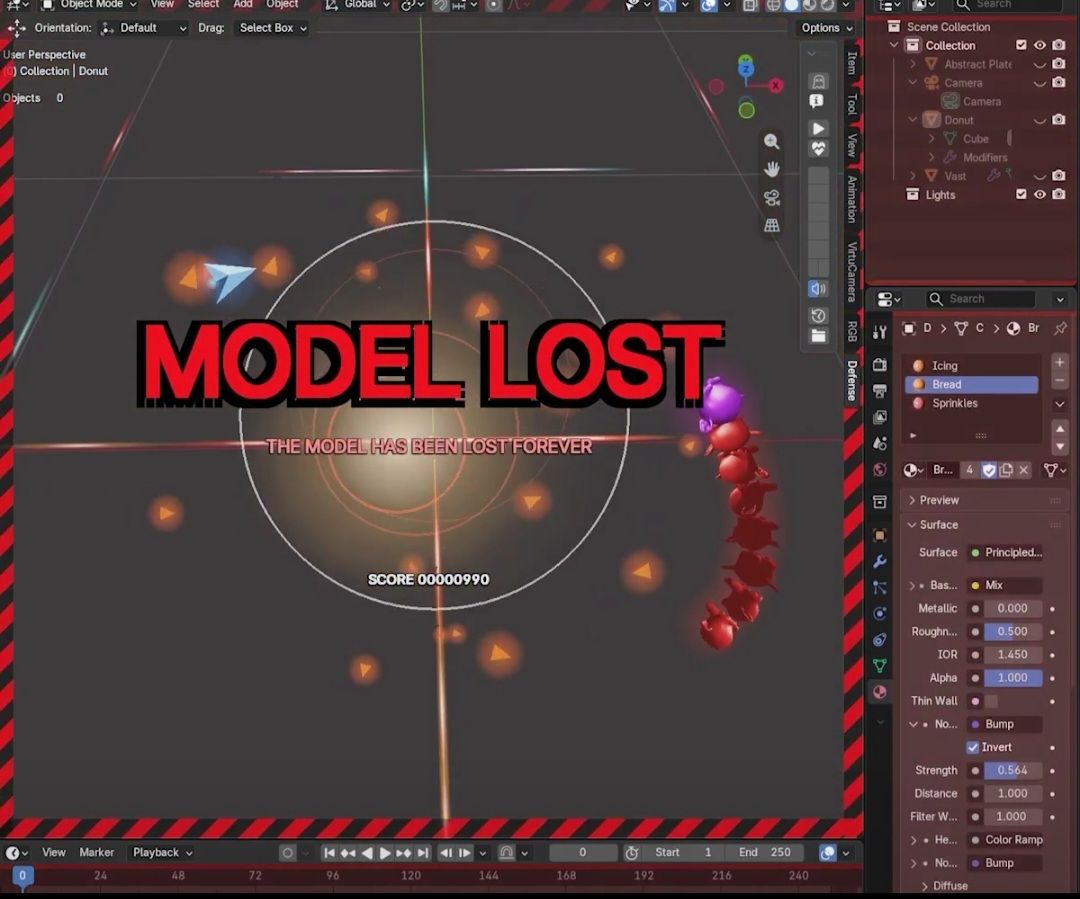Open the Orientation Default dropdown

click(145, 28)
